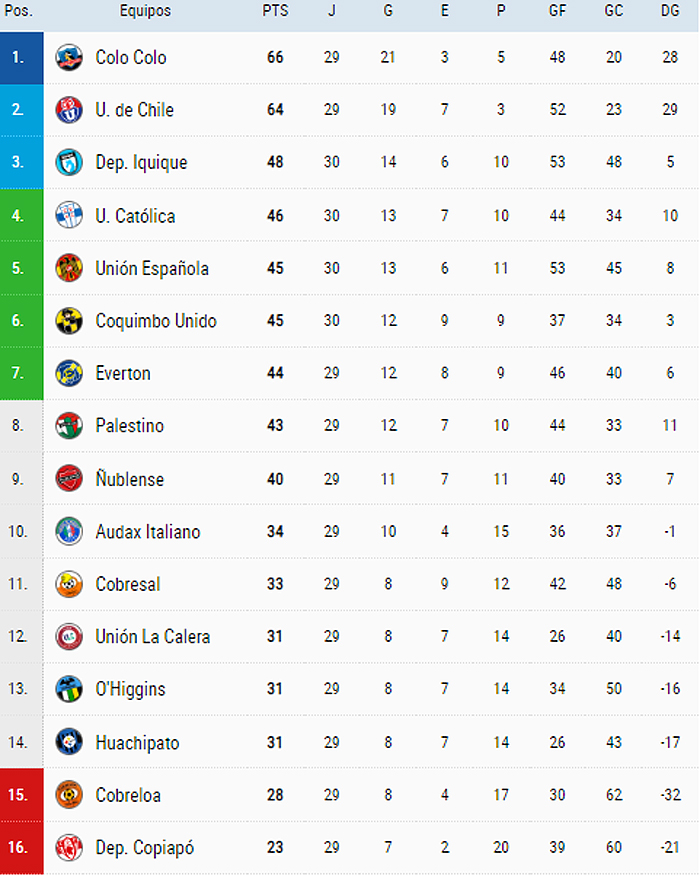Open the Unión La Calera team name

tap(153, 637)
